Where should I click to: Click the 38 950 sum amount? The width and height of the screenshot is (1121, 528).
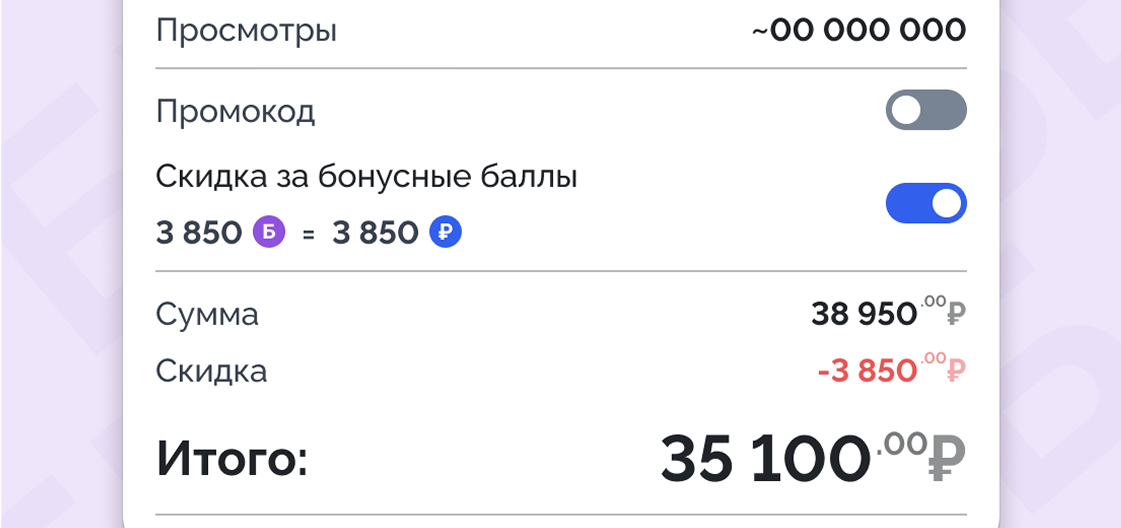[x=864, y=315]
